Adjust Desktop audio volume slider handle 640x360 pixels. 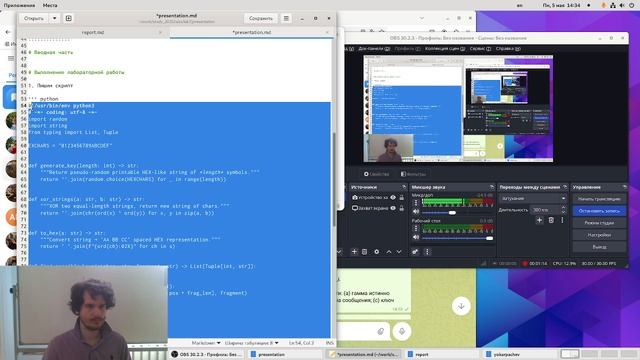(x=489, y=238)
